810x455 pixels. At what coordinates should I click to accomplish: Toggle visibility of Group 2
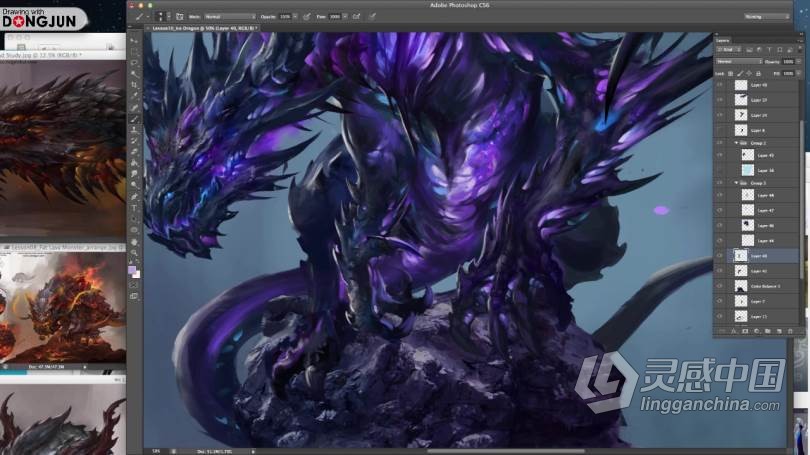click(720, 143)
